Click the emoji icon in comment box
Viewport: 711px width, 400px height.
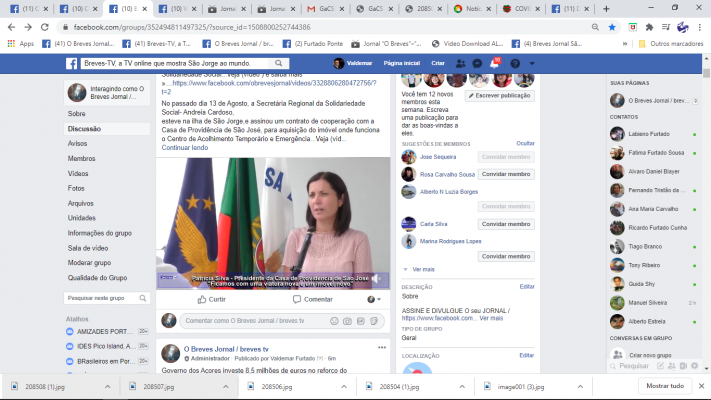(x=331, y=321)
